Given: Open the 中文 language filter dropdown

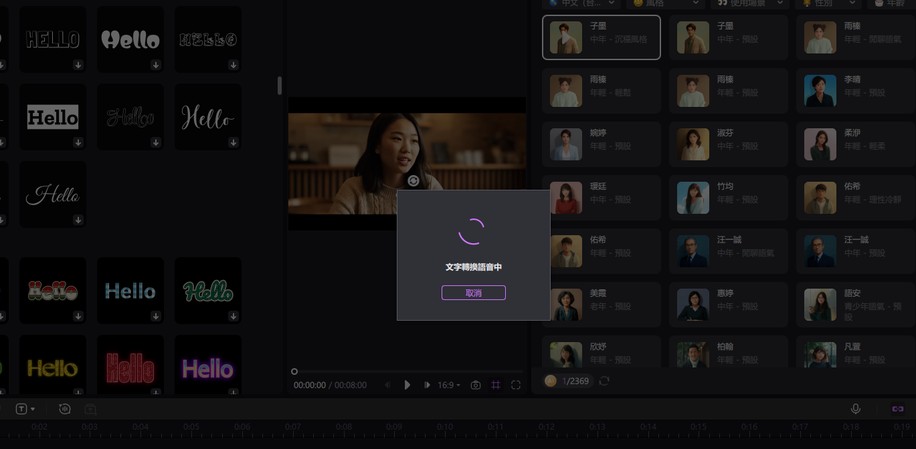Looking at the screenshot, I should click(x=582, y=4).
